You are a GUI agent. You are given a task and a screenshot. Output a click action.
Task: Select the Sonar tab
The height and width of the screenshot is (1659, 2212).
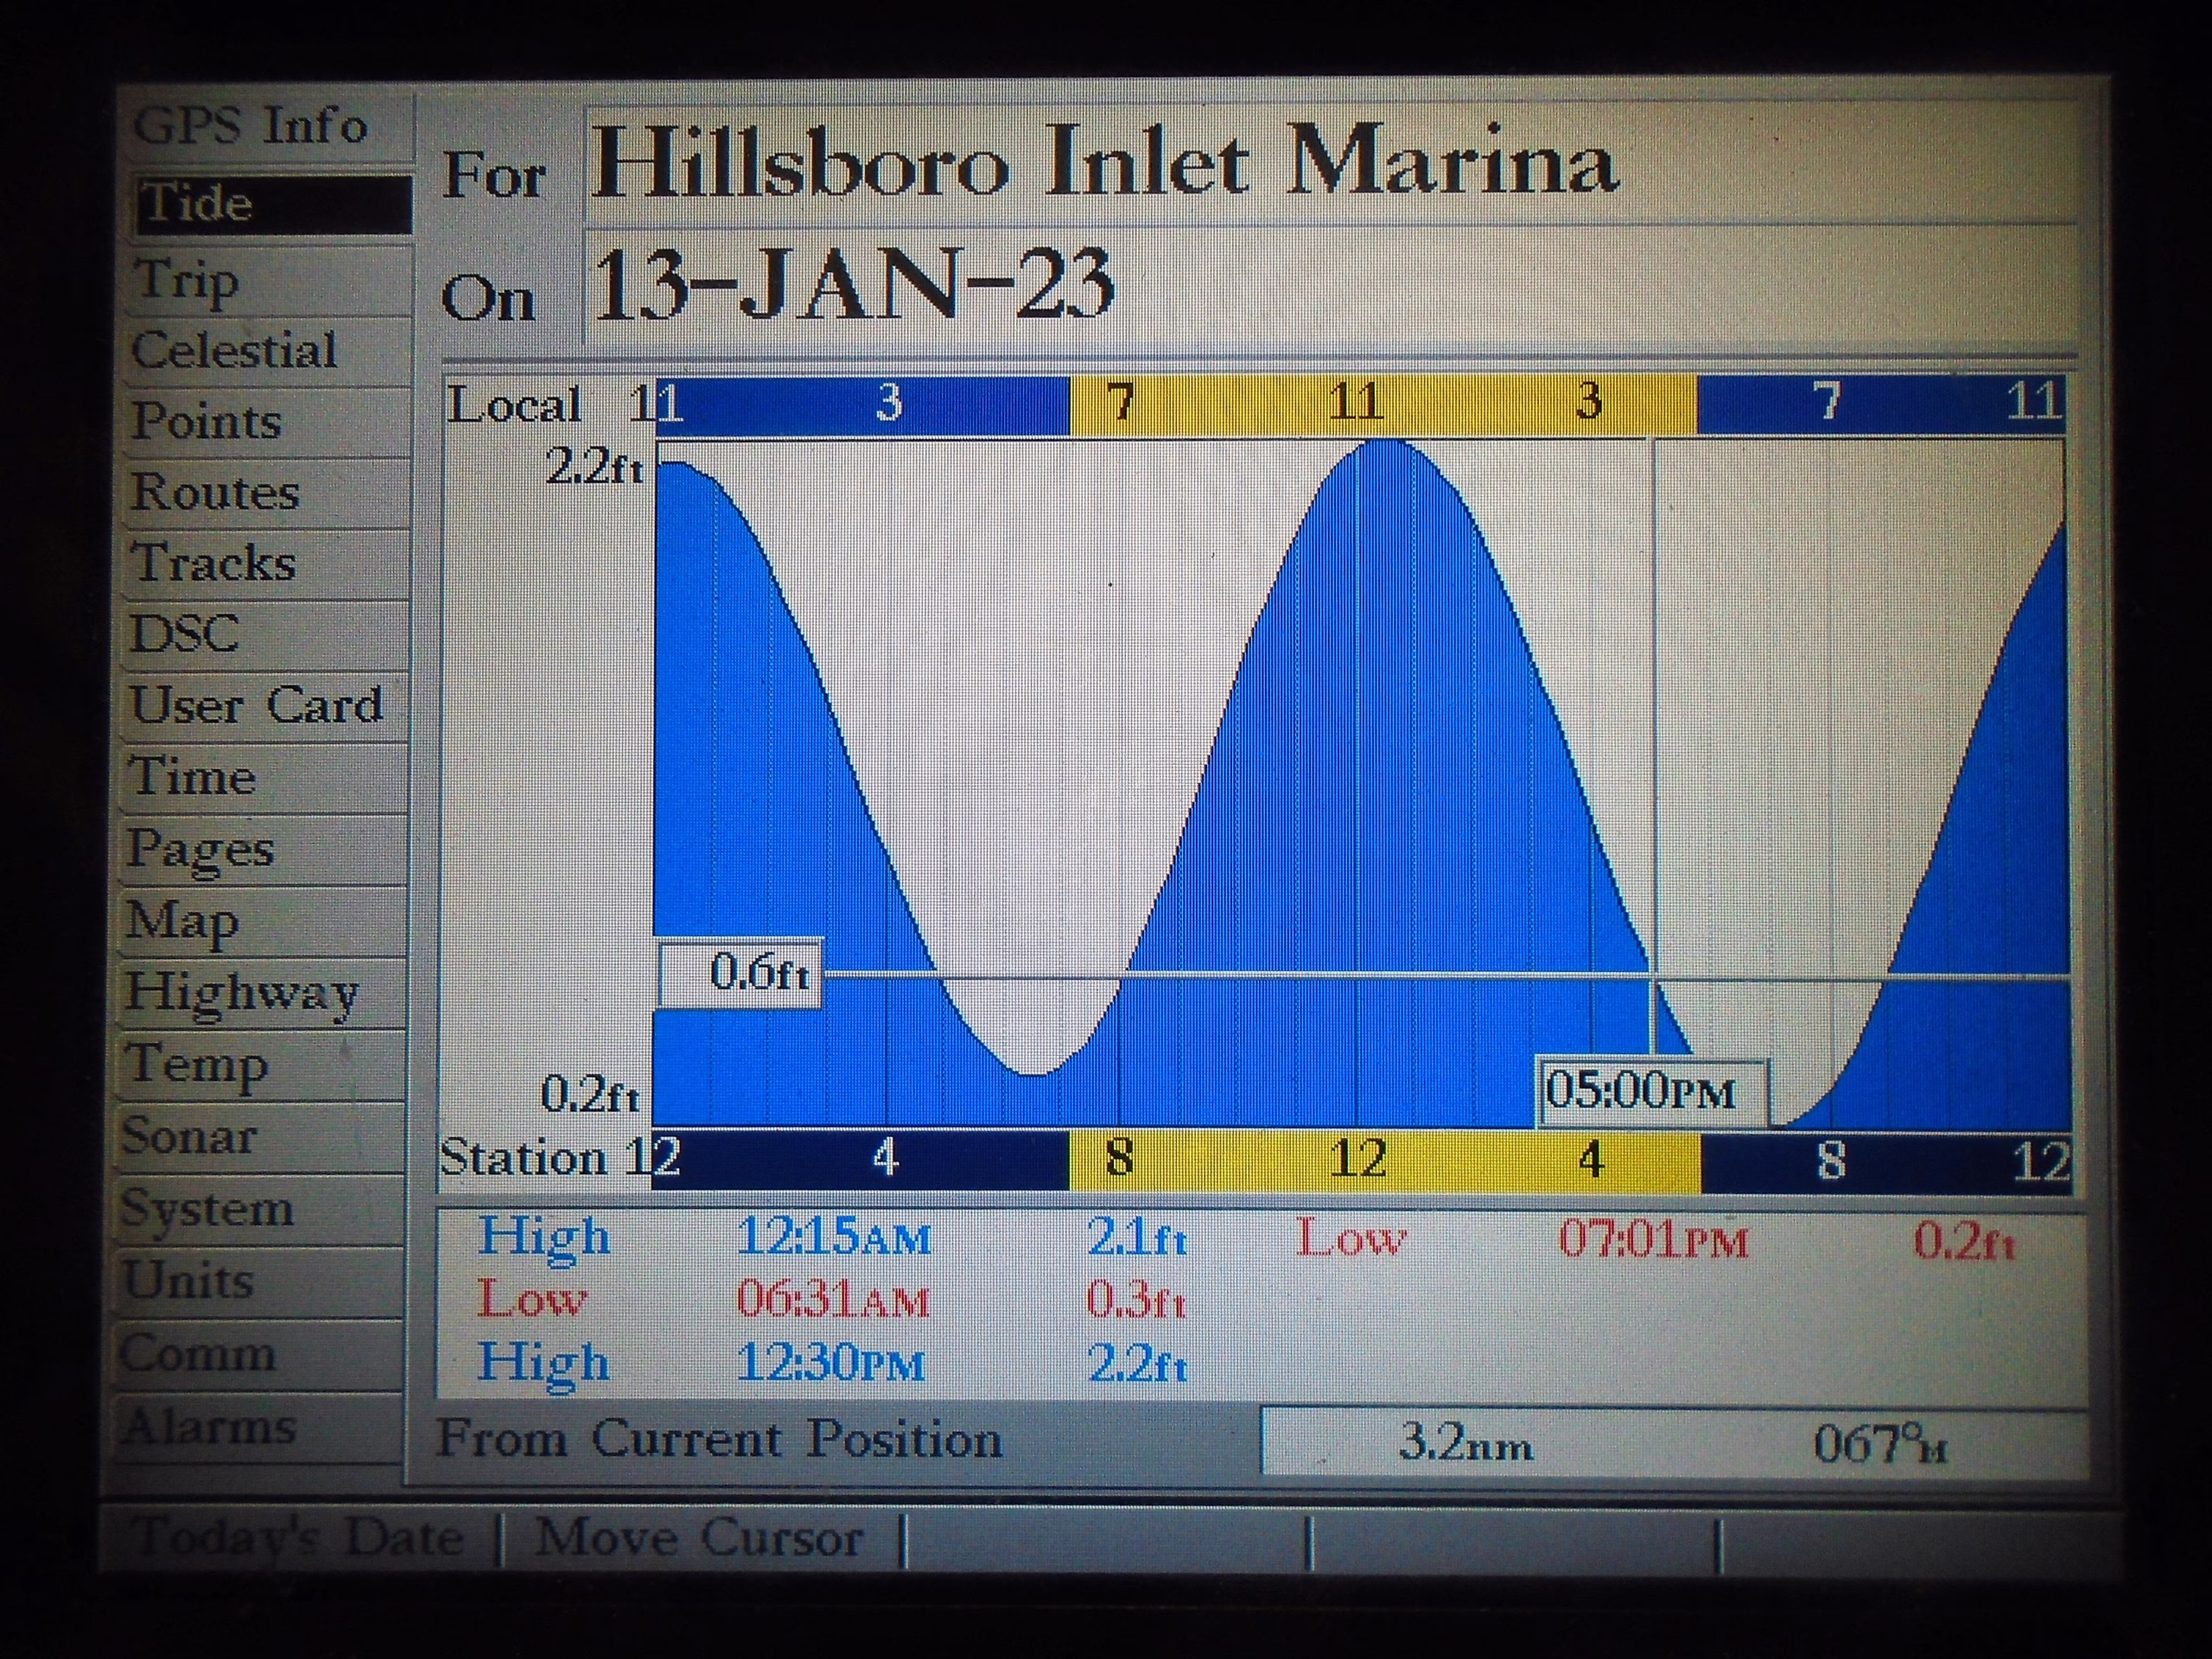pyautogui.click(x=260, y=1137)
